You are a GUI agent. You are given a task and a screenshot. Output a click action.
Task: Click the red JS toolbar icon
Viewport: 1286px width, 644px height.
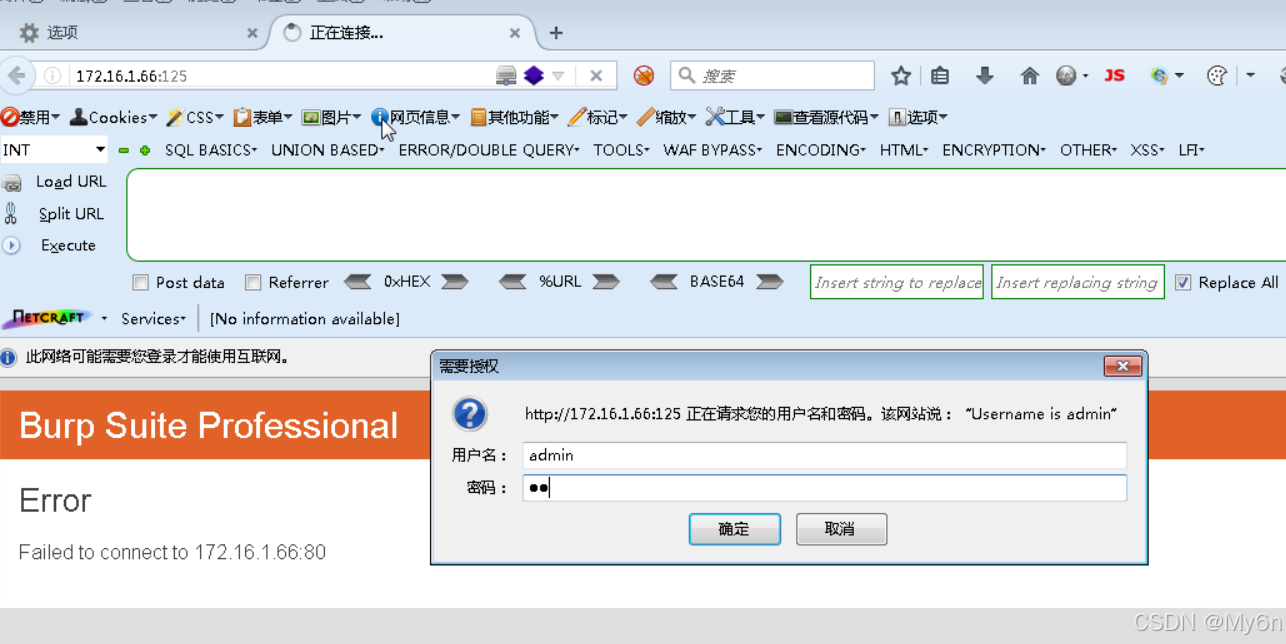point(1115,76)
